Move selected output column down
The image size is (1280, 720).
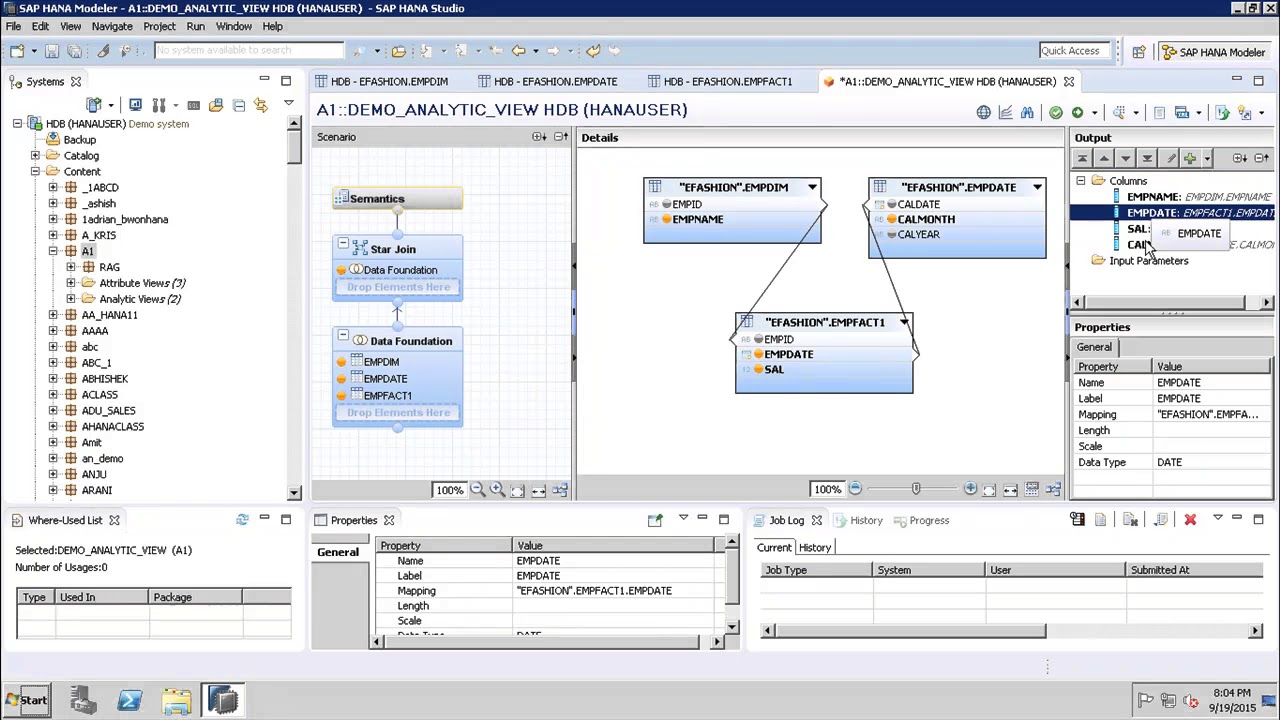1125,158
